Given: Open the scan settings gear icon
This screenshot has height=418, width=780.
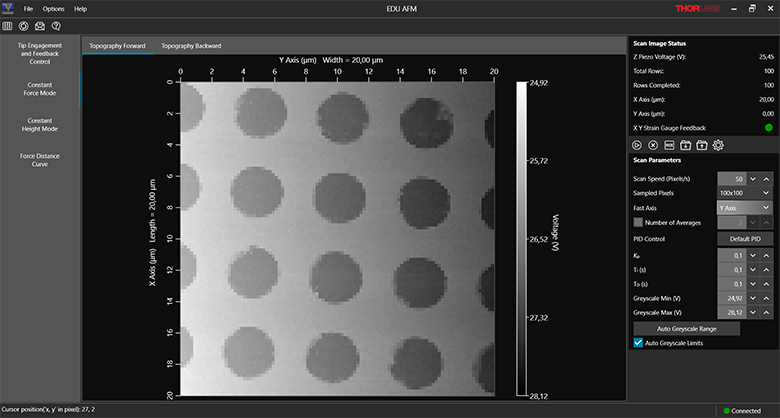Looking at the screenshot, I should pyautogui.click(x=718, y=145).
